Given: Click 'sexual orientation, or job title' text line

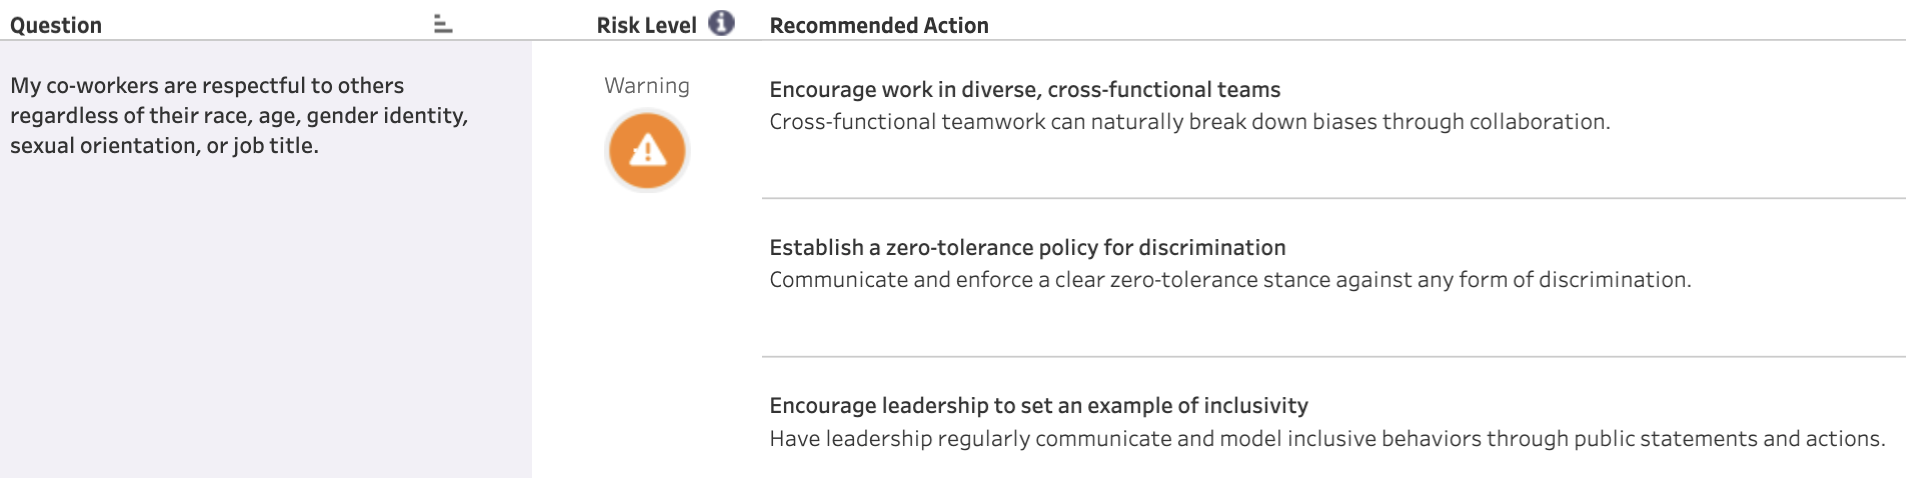Looking at the screenshot, I should click(164, 146).
